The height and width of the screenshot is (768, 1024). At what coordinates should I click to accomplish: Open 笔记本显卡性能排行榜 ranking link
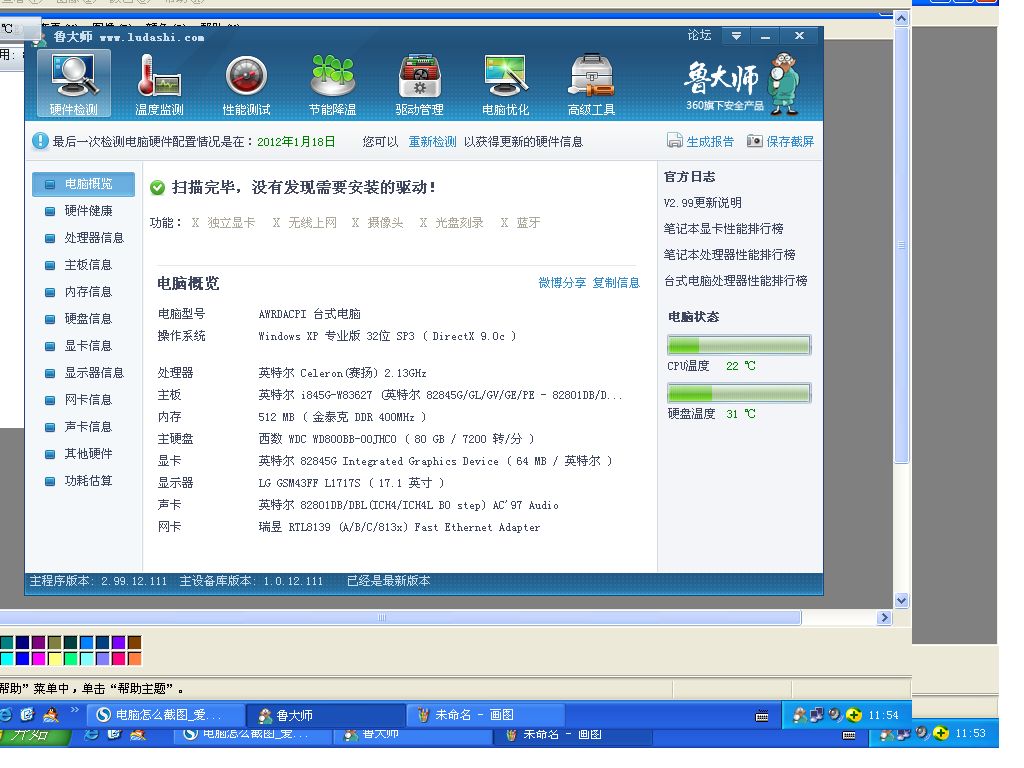723,229
